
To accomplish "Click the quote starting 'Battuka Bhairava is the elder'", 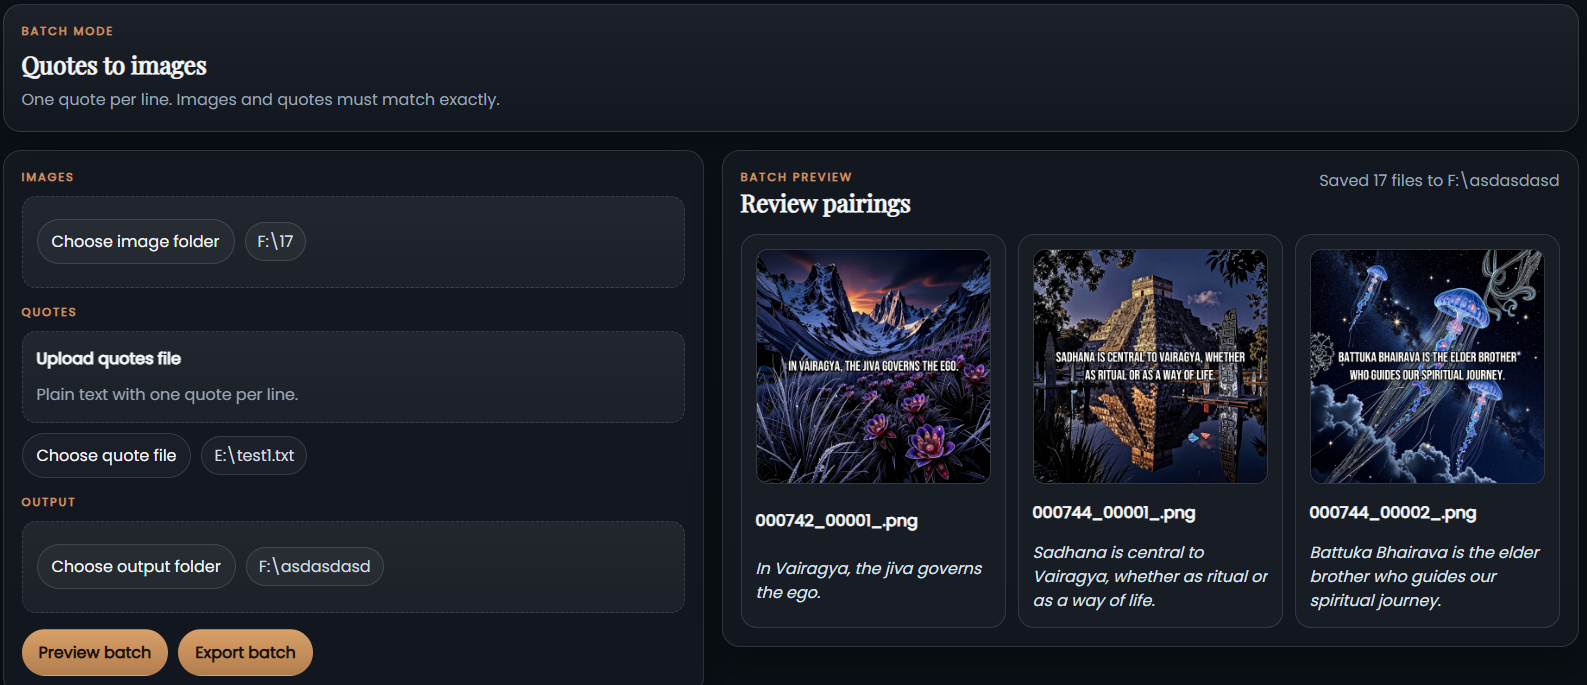I will pyautogui.click(x=1424, y=576).
